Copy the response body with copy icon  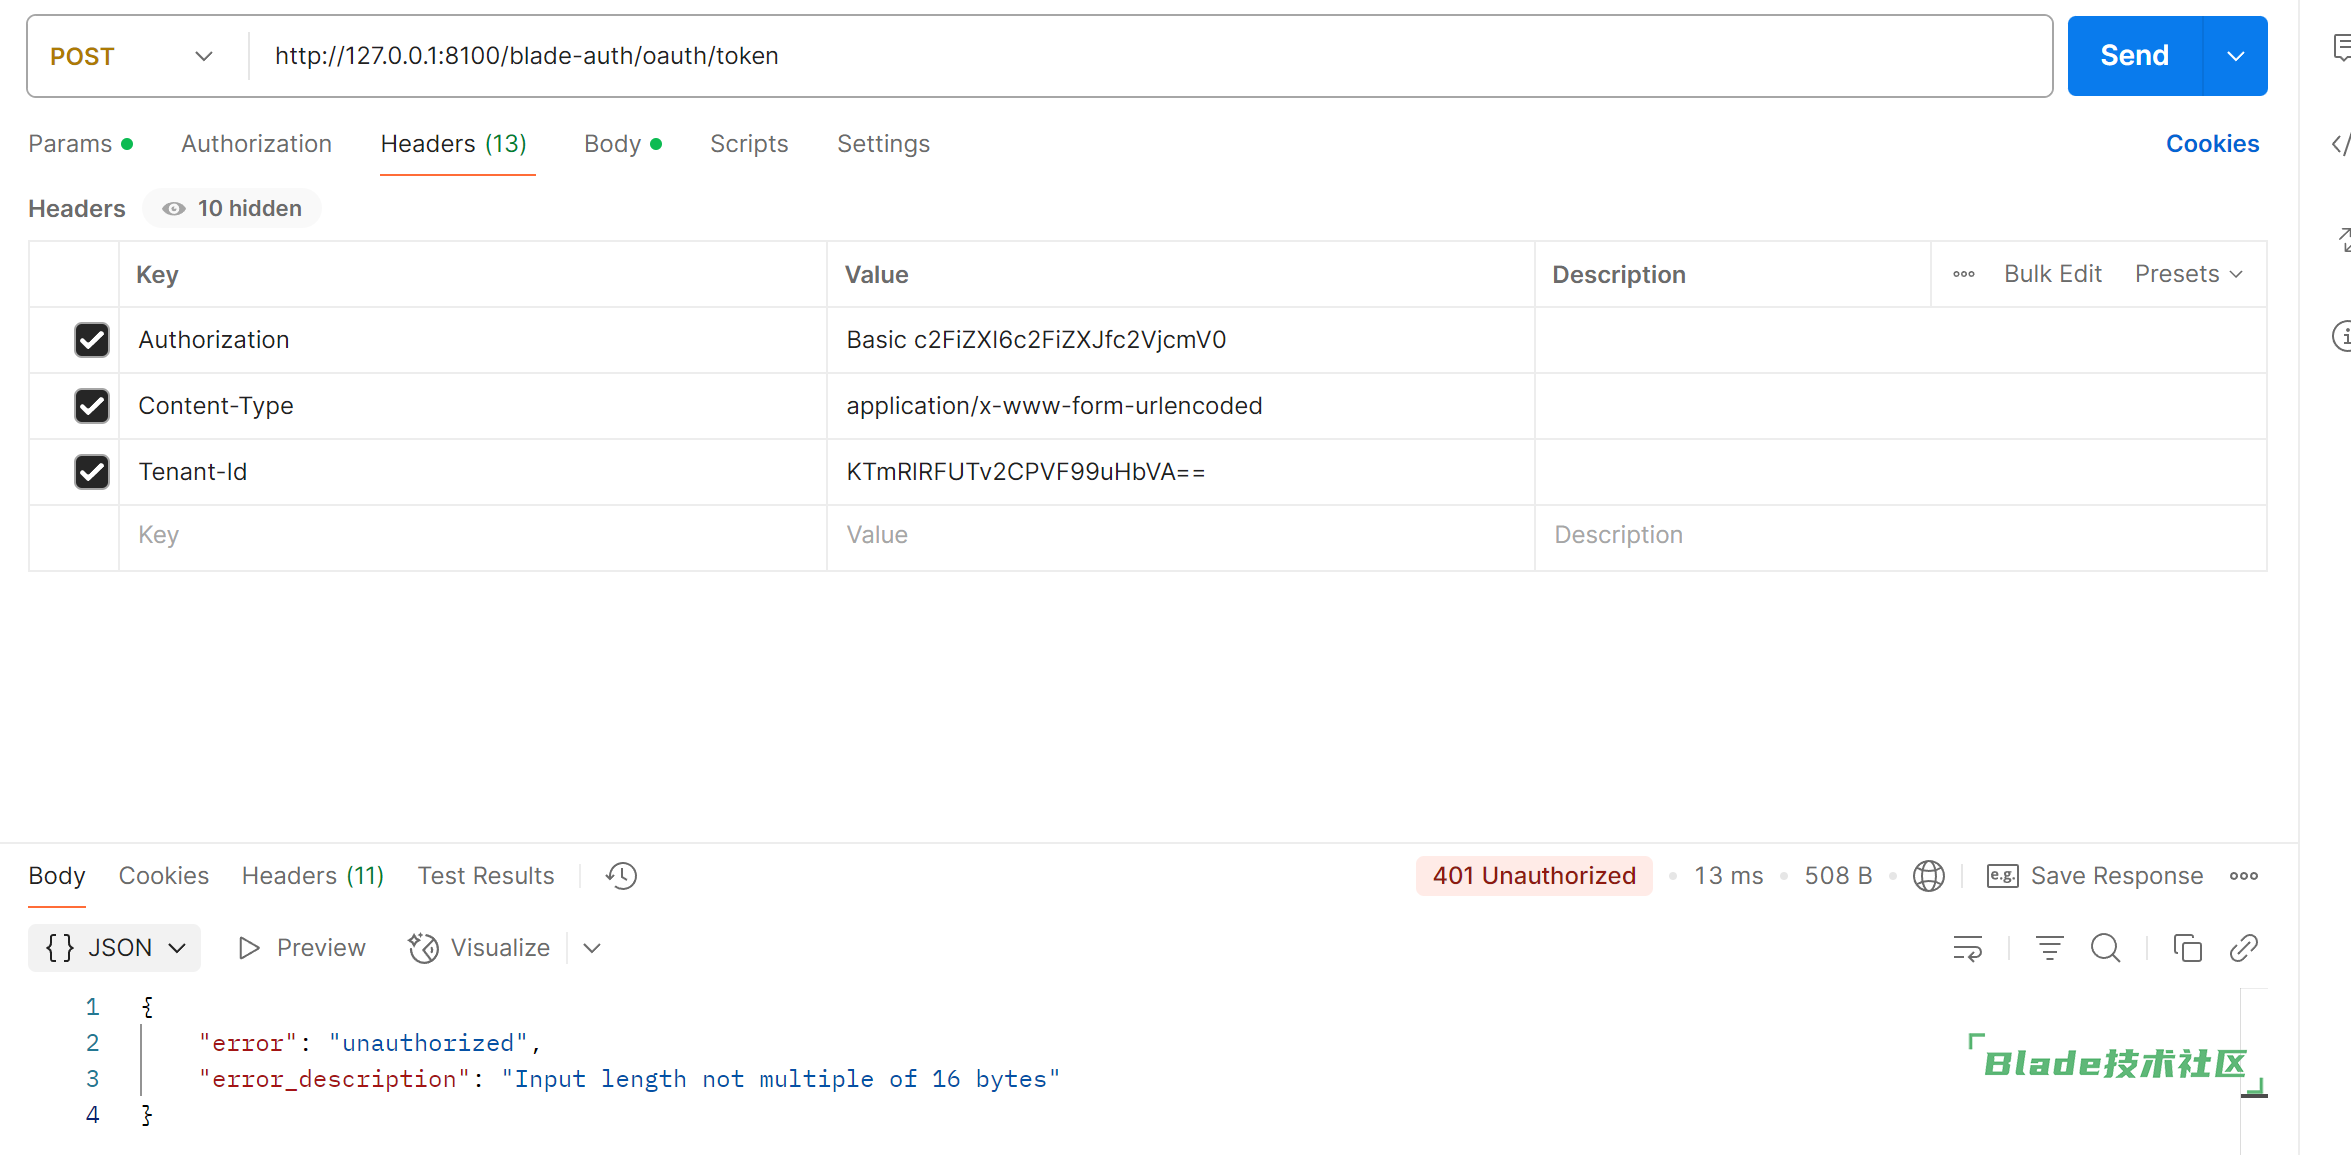click(2187, 948)
